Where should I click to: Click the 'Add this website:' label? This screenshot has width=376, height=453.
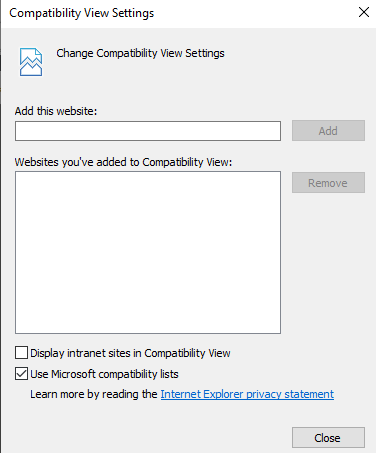(x=56, y=111)
